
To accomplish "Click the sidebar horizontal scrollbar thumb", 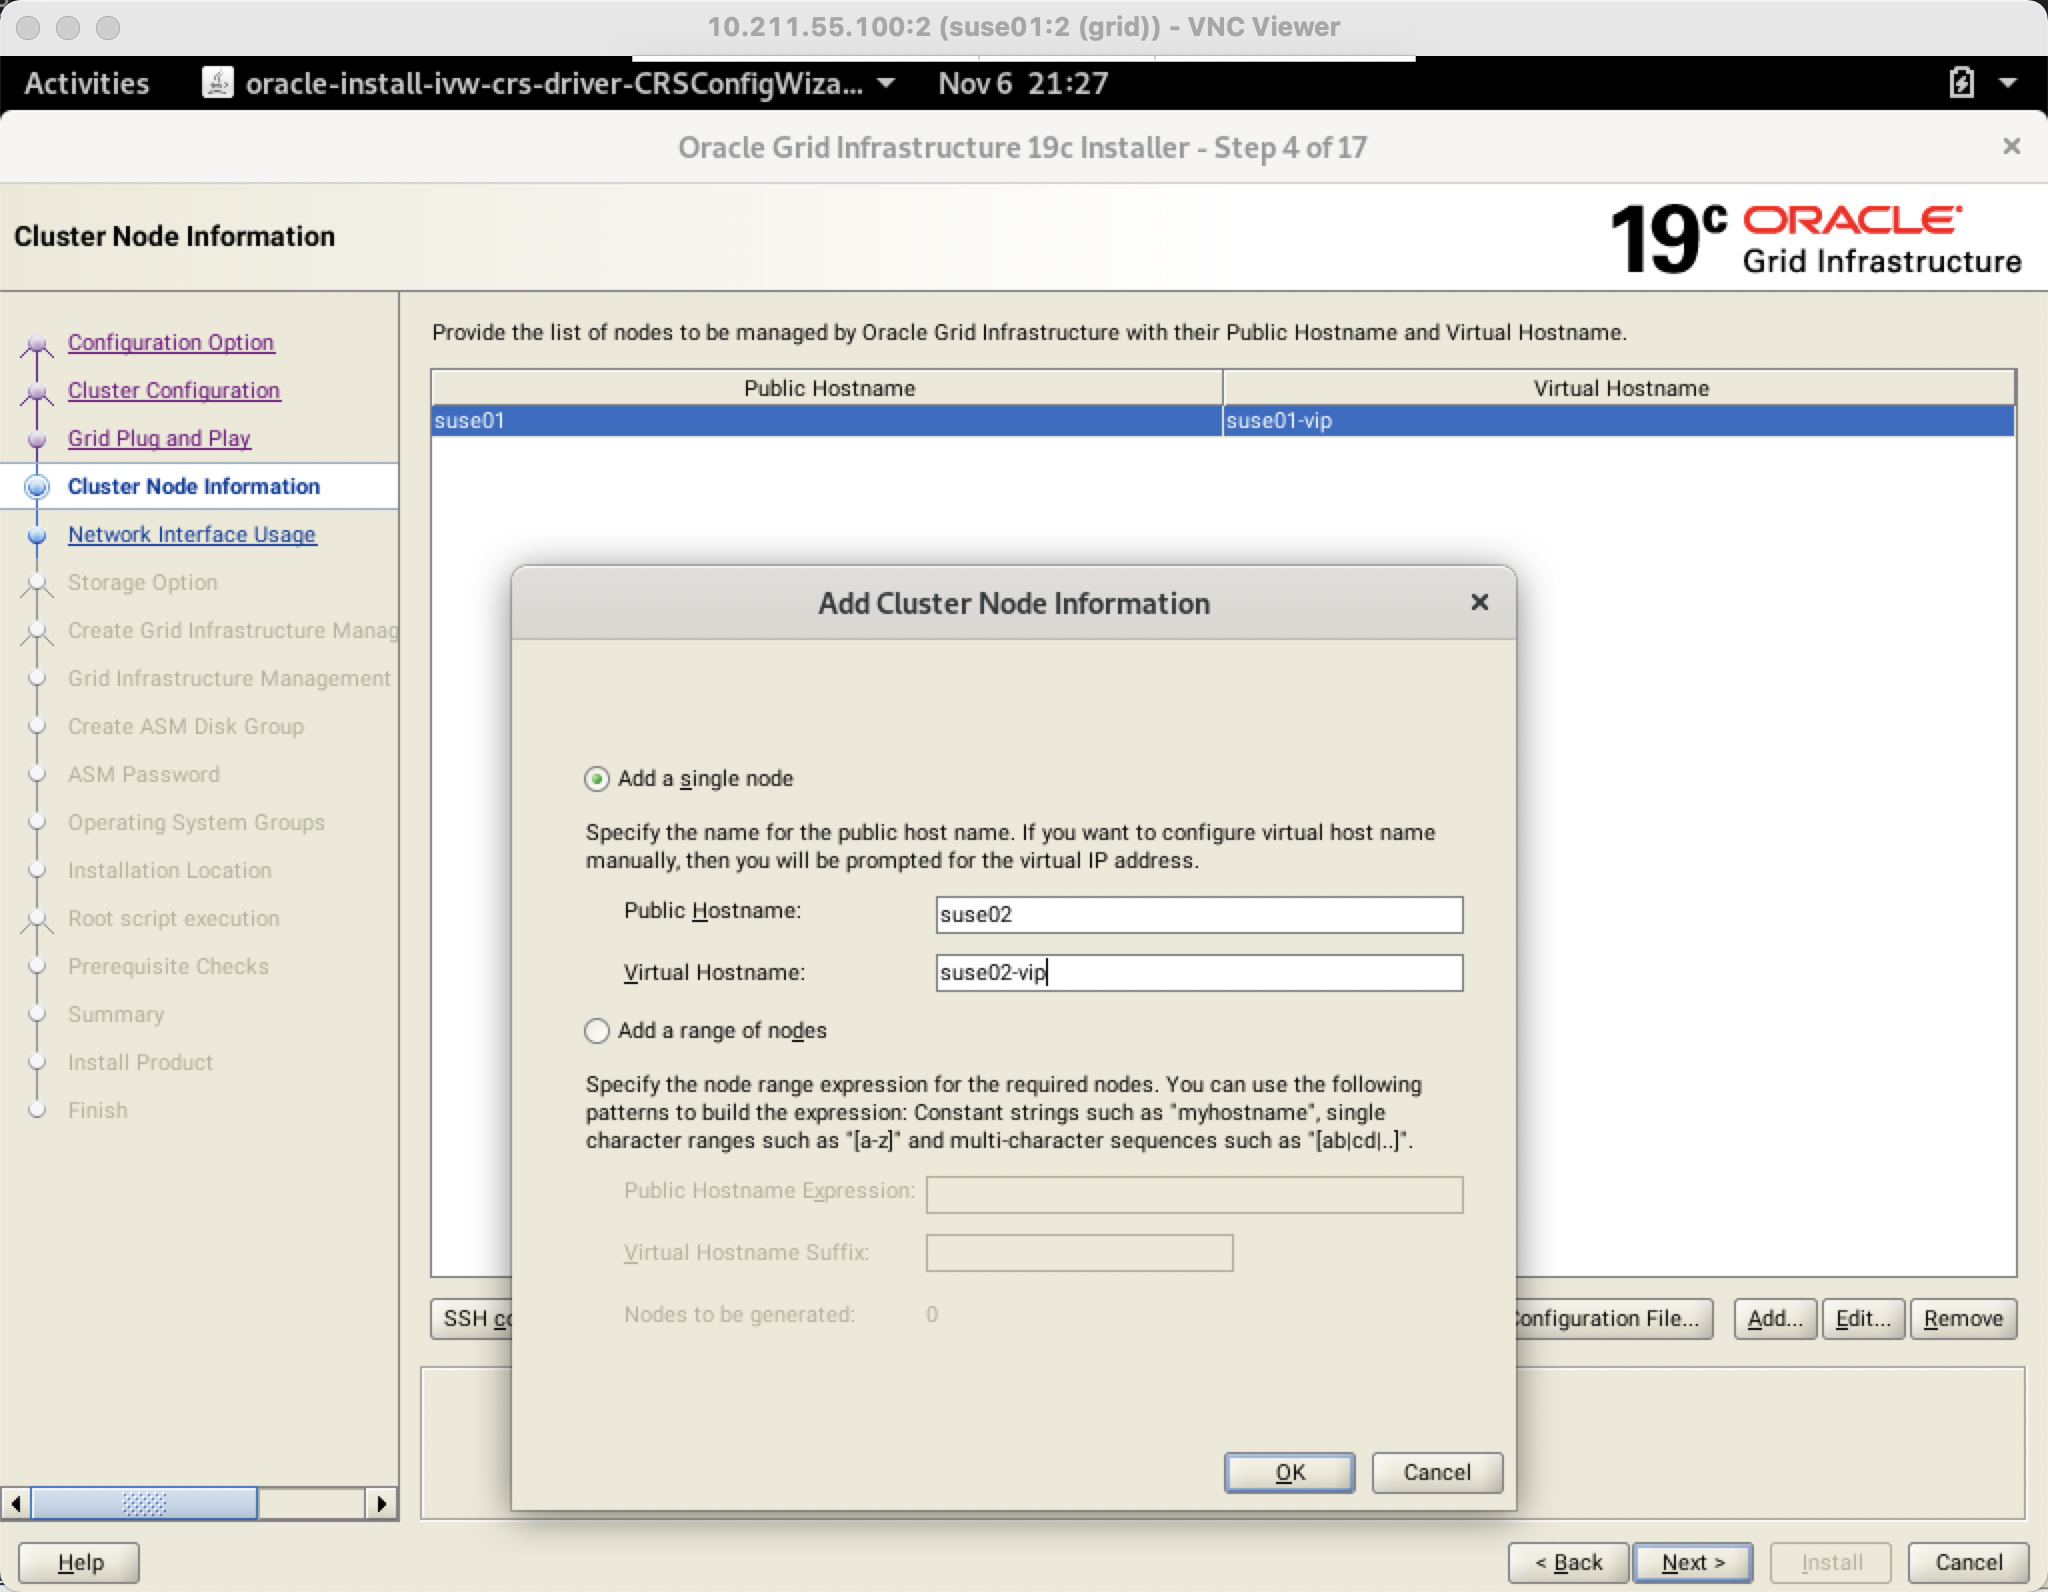I will click(x=144, y=1502).
